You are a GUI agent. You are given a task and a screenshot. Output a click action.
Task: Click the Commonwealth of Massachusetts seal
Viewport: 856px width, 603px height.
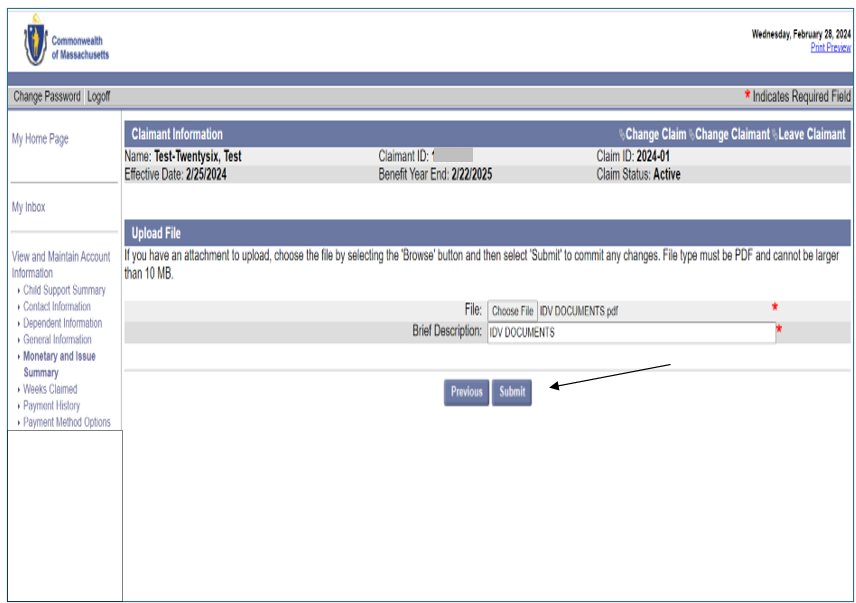[36, 43]
